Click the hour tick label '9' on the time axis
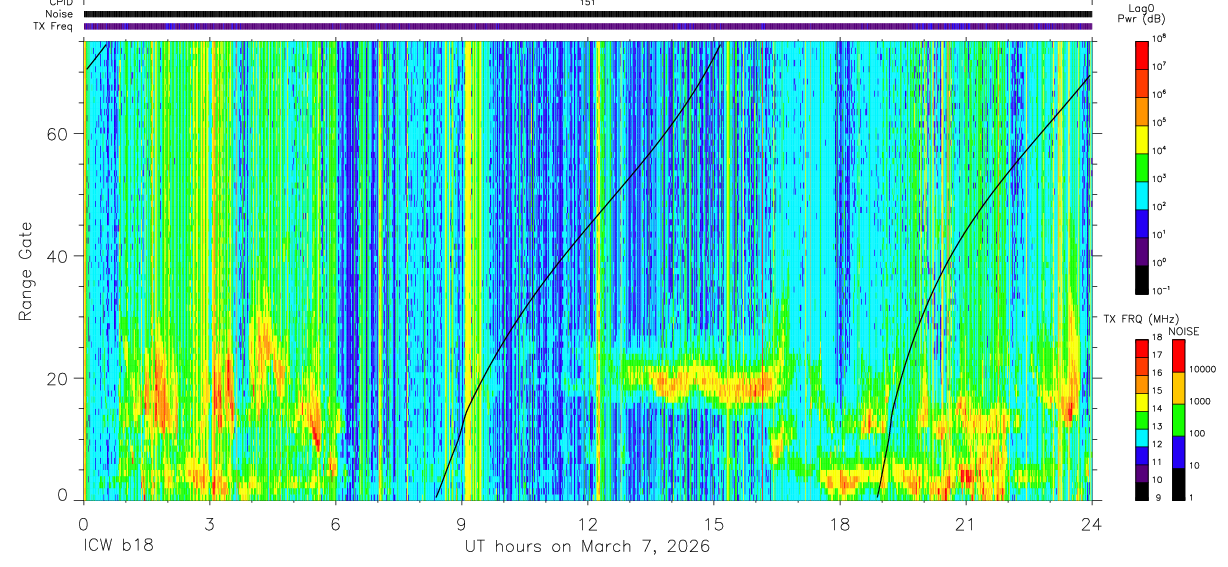 pyautogui.click(x=461, y=524)
